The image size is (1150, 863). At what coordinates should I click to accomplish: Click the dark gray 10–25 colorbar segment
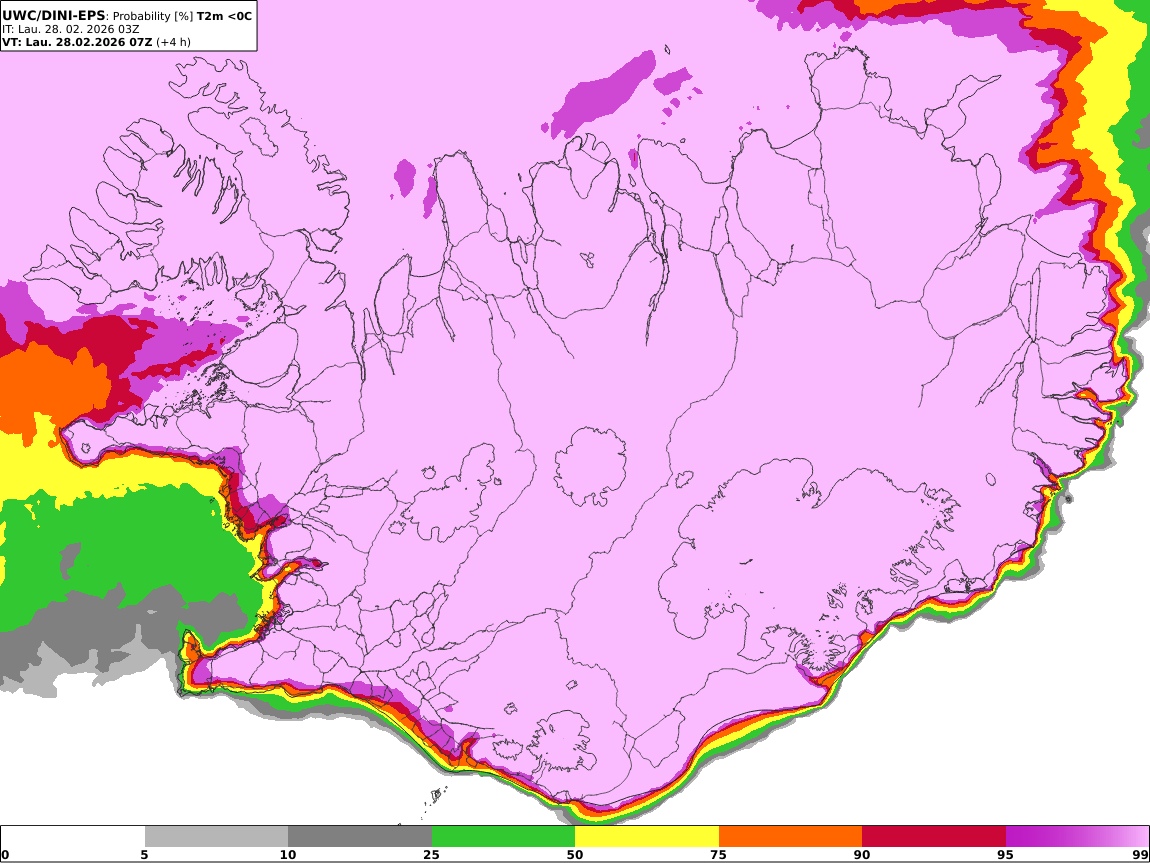(x=360, y=837)
